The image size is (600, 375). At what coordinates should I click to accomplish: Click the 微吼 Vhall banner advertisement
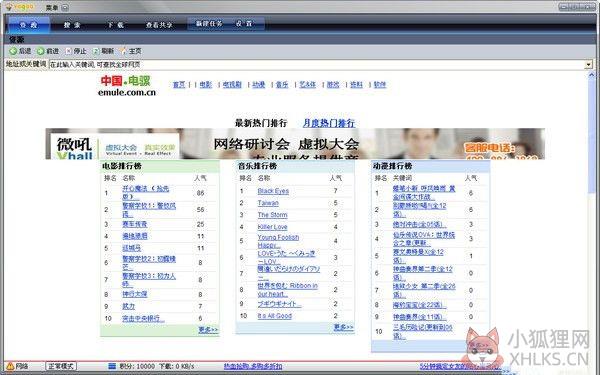[295, 144]
